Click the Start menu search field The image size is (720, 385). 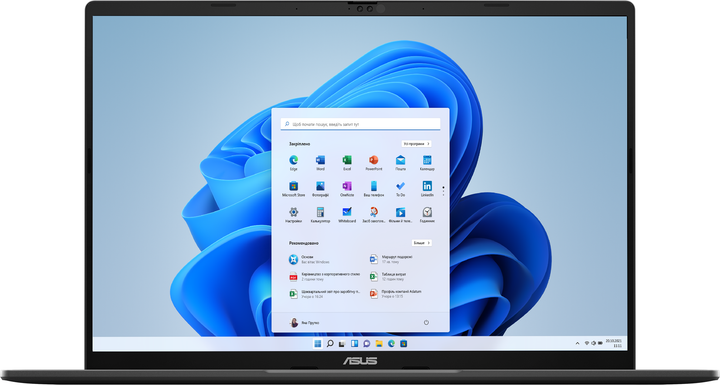point(360,124)
